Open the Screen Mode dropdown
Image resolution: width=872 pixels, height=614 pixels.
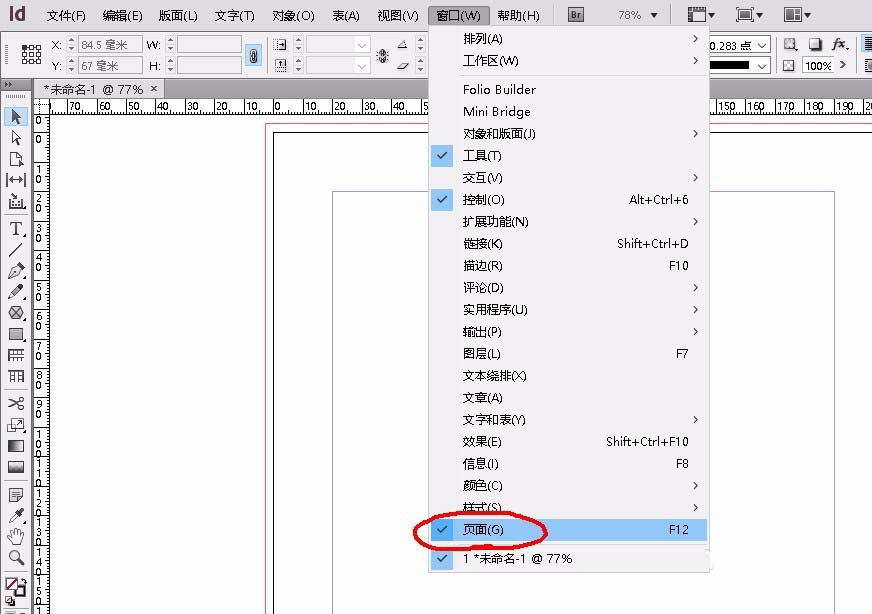click(x=746, y=14)
